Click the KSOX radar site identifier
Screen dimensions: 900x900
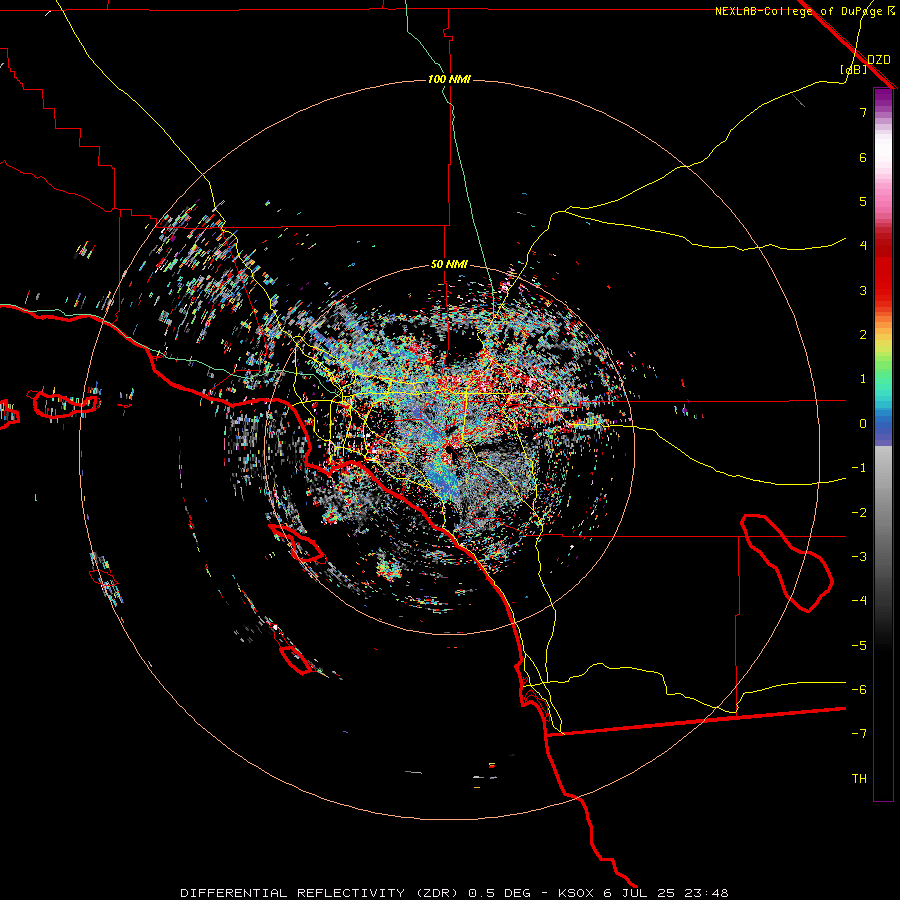pyautogui.click(x=577, y=893)
